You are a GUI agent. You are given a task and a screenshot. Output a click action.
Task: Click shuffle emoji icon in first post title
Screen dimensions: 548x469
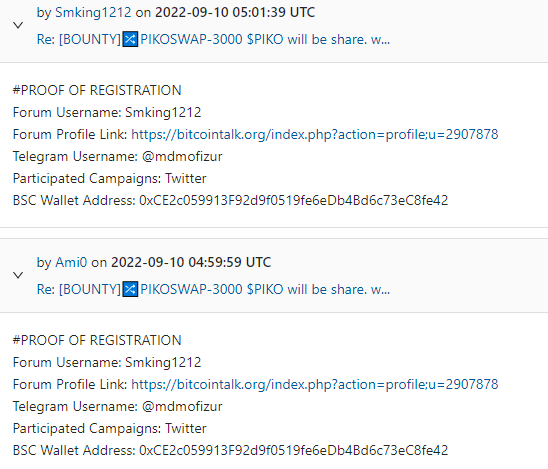tap(130, 39)
